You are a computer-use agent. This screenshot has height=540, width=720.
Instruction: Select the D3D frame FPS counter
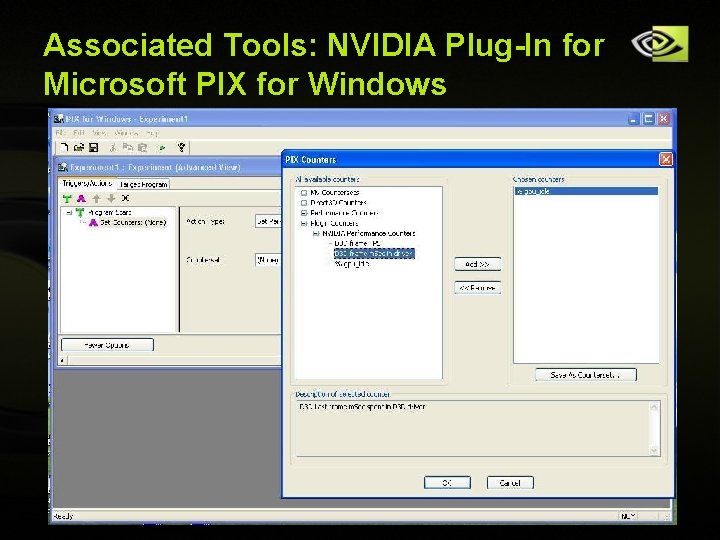click(x=357, y=243)
